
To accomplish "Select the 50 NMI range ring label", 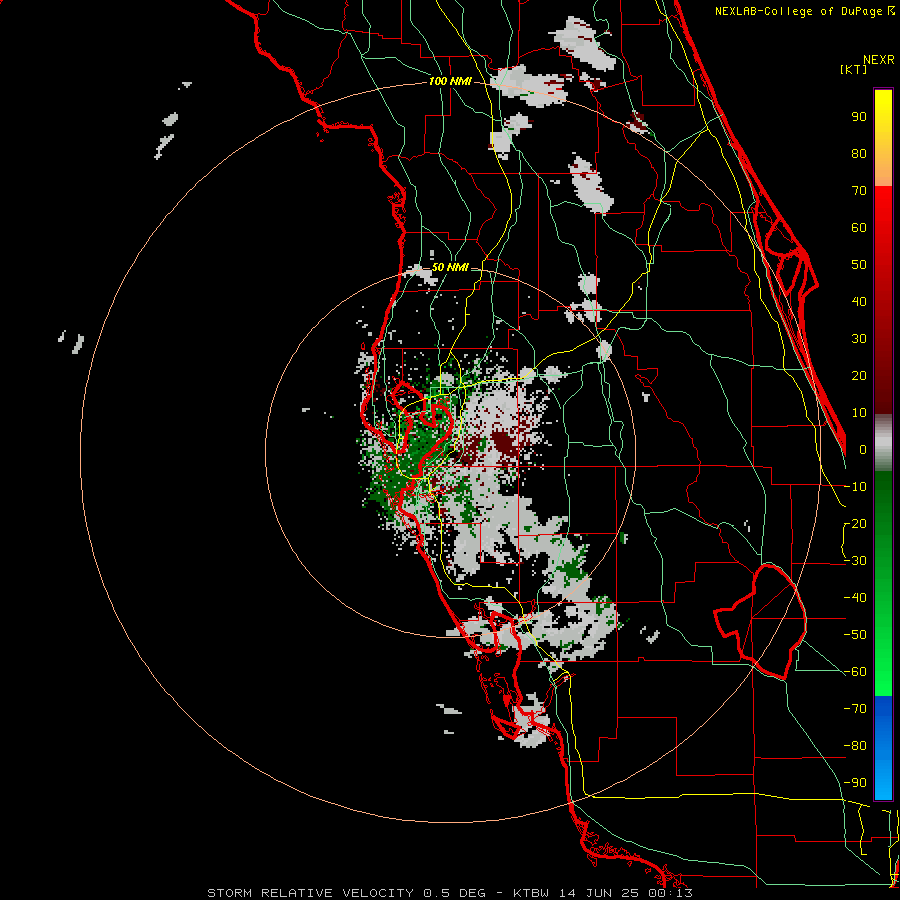I will pyautogui.click(x=450, y=267).
